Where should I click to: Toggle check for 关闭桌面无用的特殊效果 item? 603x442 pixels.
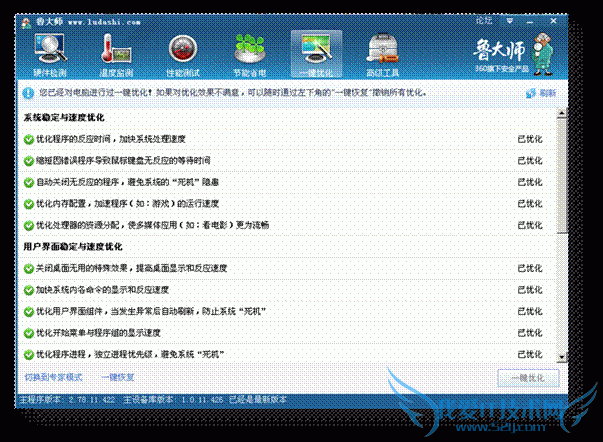coord(28,269)
